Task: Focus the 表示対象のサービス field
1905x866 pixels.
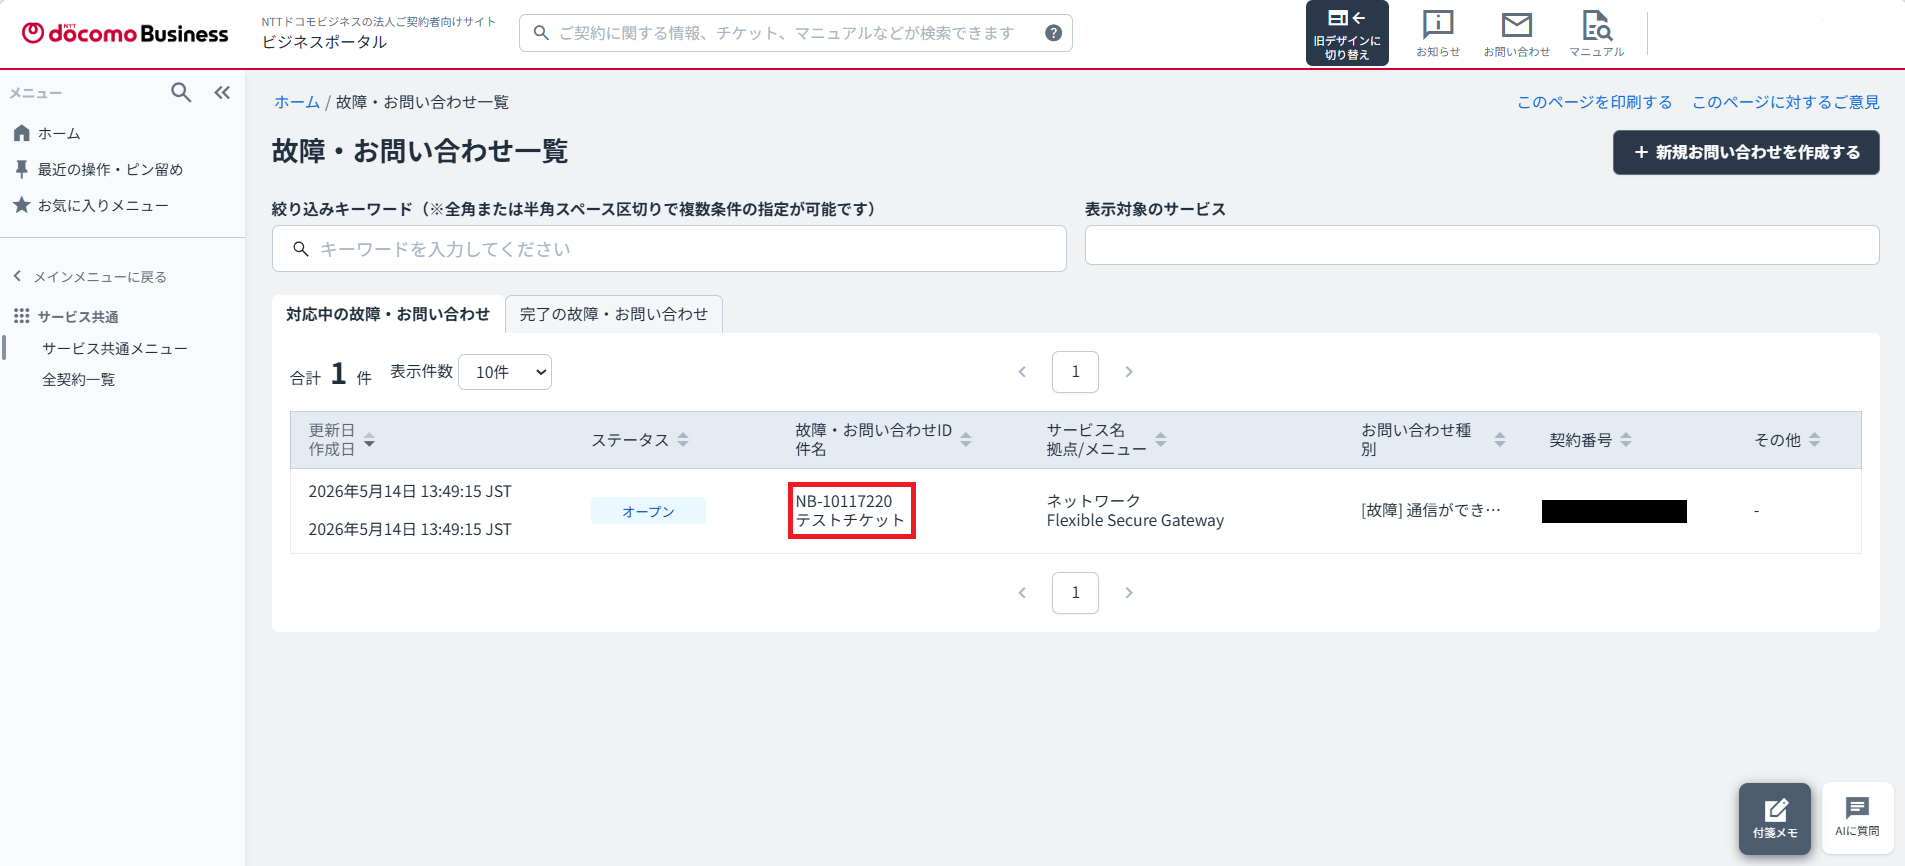Action: click(x=1482, y=245)
